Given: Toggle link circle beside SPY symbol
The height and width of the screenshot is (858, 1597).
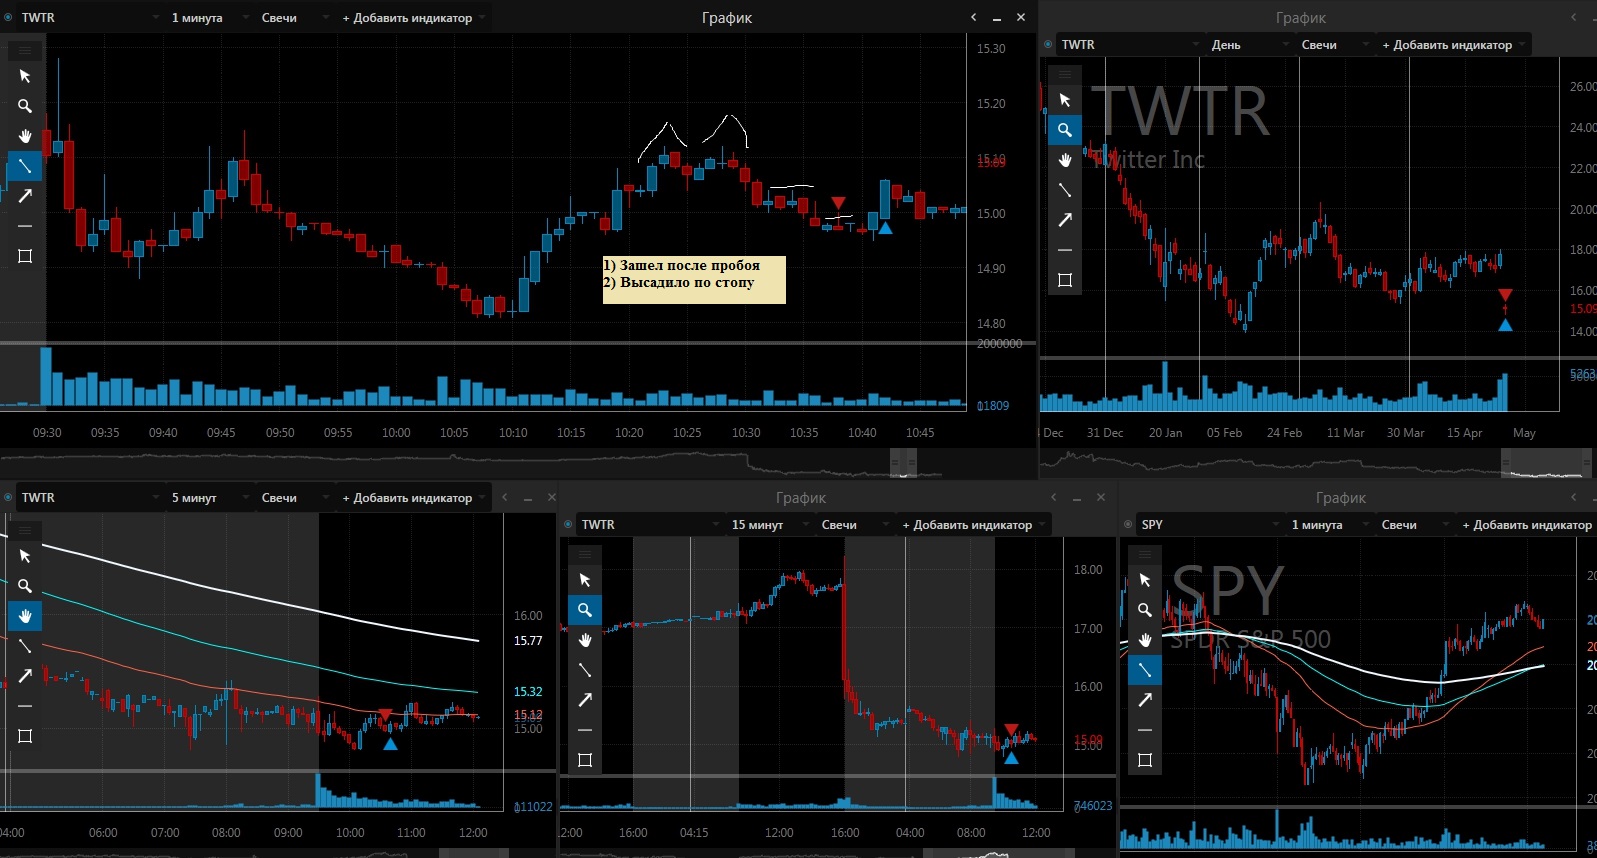Looking at the screenshot, I should coord(1128,525).
